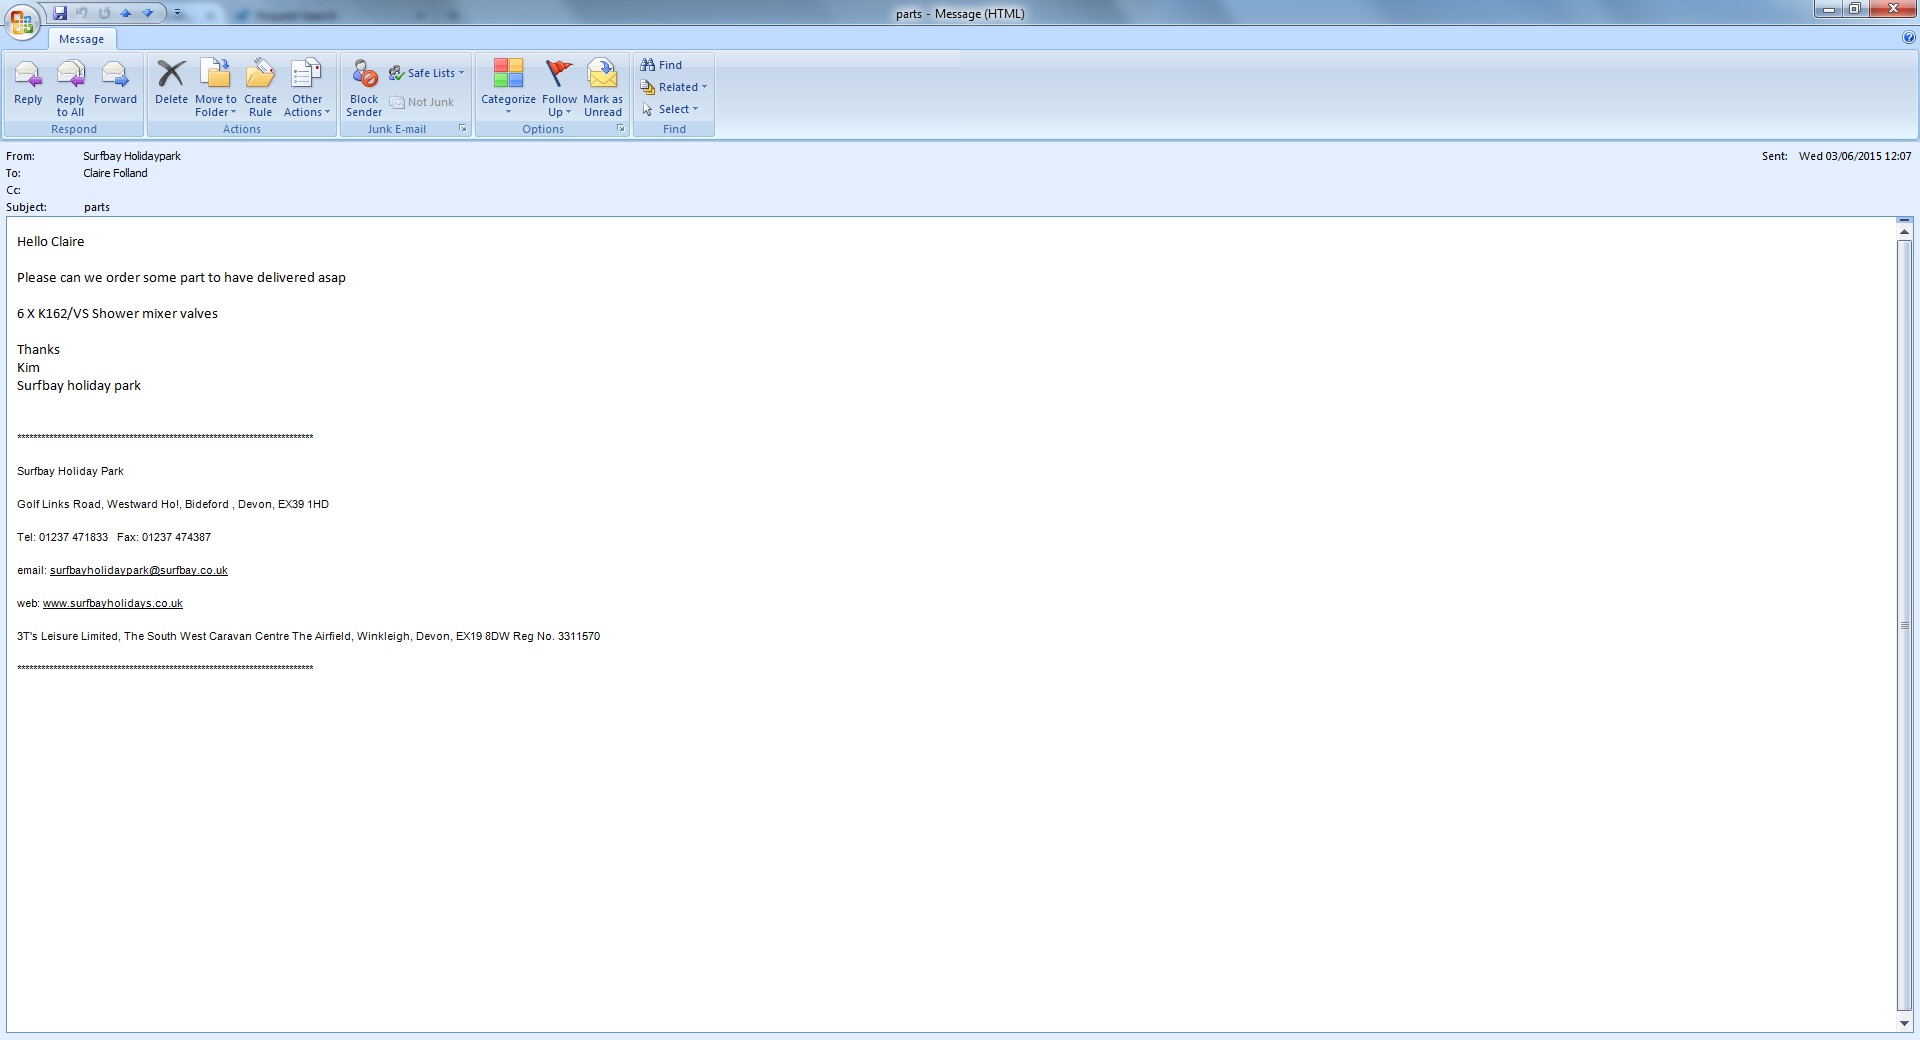
Task: Choose Reply to All
Action: tap(70, 88)
